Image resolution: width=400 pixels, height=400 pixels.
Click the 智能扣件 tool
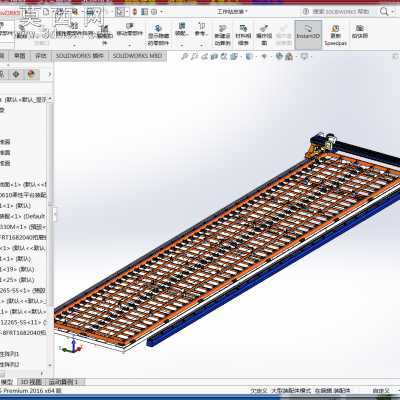(x=105, y=36)
